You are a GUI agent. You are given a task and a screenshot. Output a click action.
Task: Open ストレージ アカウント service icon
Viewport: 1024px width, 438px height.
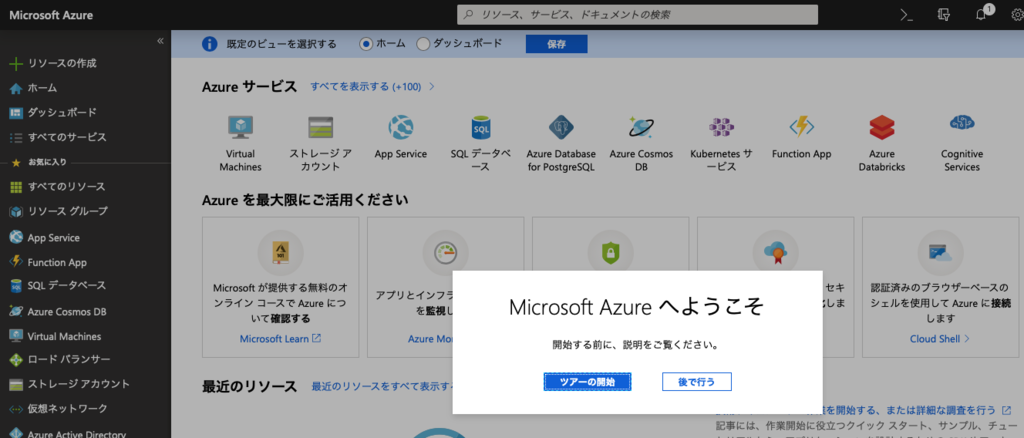(x=321, y=128)
